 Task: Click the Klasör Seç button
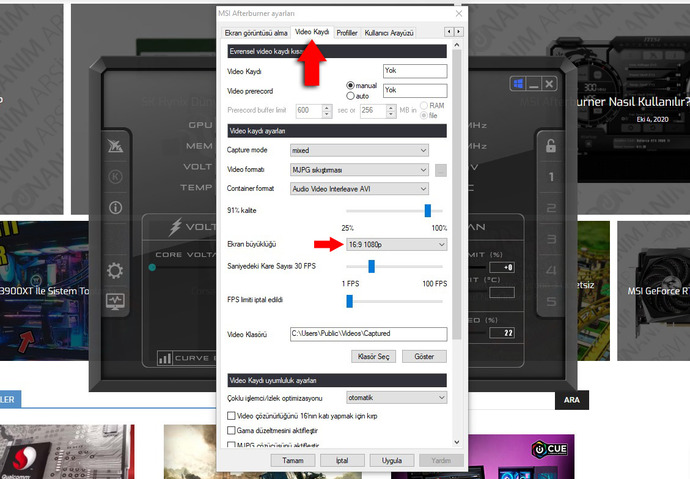click(374, 356)
